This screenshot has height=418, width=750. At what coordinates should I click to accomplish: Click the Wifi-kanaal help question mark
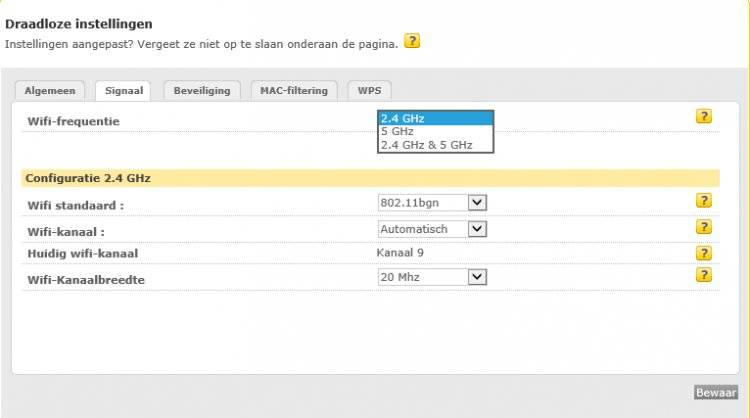pyautogui.click(x=704, y=227)
